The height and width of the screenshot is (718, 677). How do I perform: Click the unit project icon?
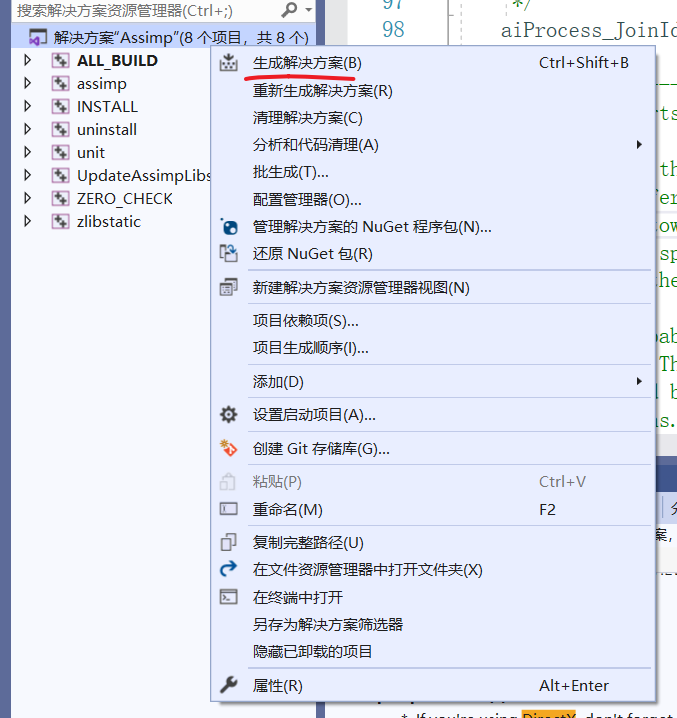point(60,152)
